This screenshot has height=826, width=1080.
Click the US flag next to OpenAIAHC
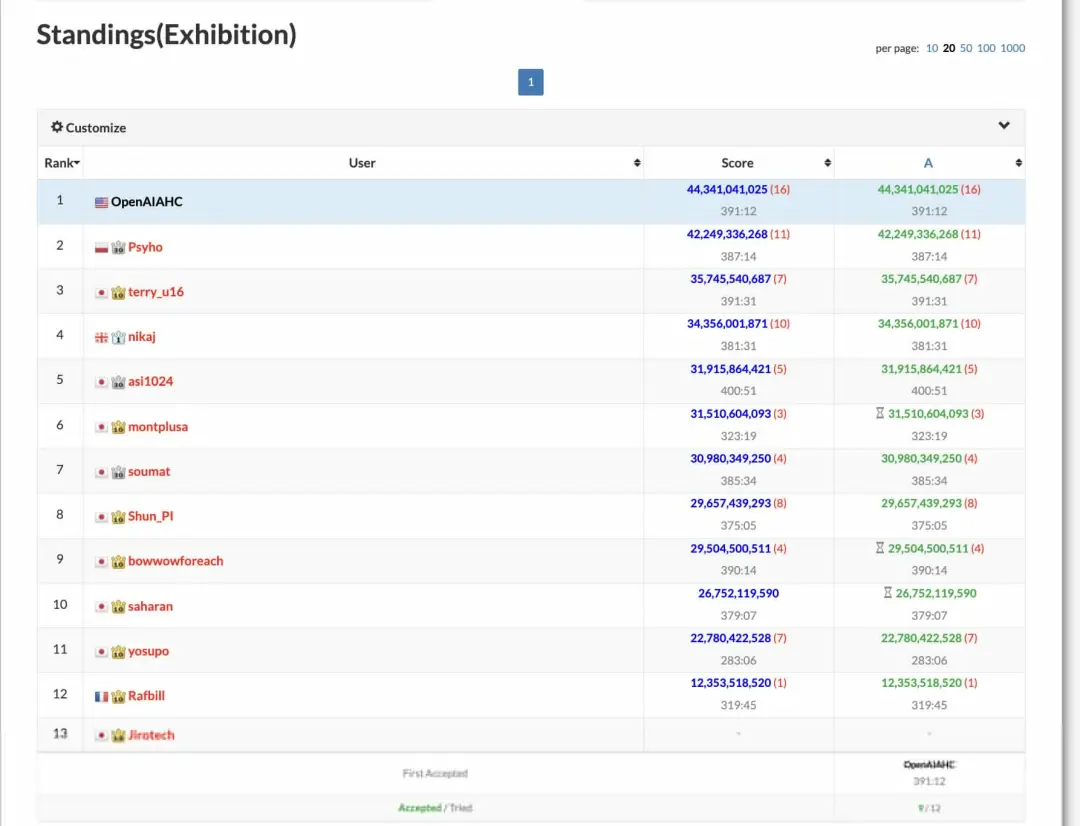(x=101, y=202)
